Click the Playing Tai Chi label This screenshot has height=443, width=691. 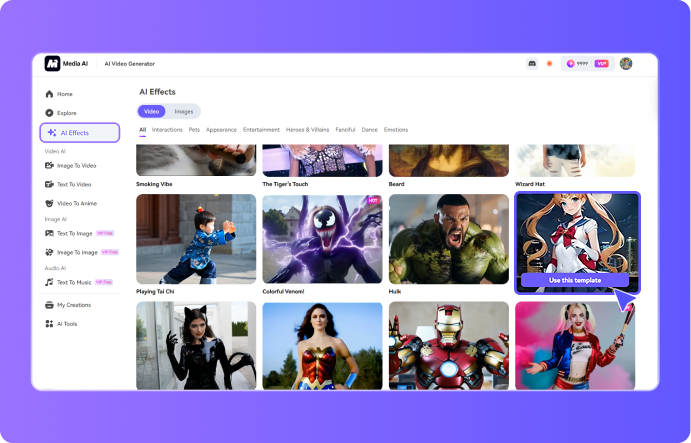pyautogui.click(x=155, y=291)
